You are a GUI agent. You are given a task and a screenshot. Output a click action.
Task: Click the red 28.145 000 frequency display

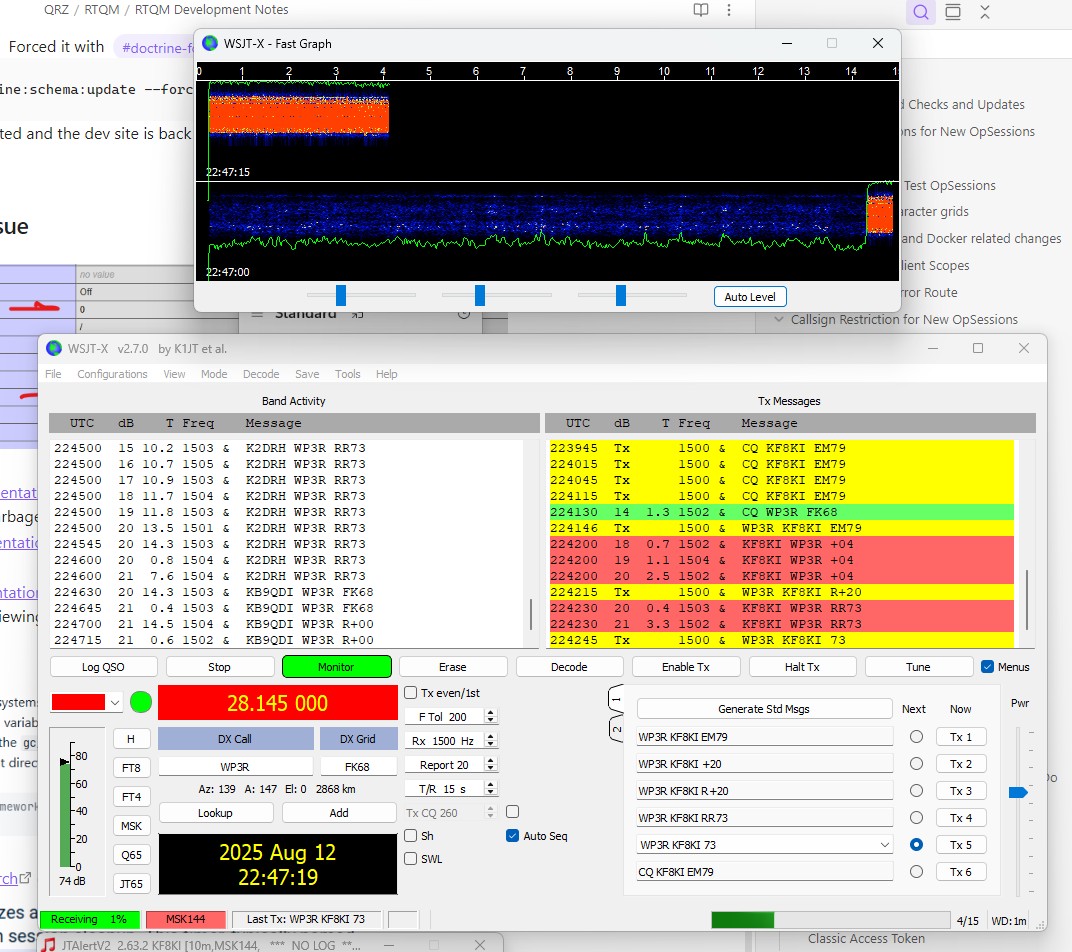[x=278, y=703]
